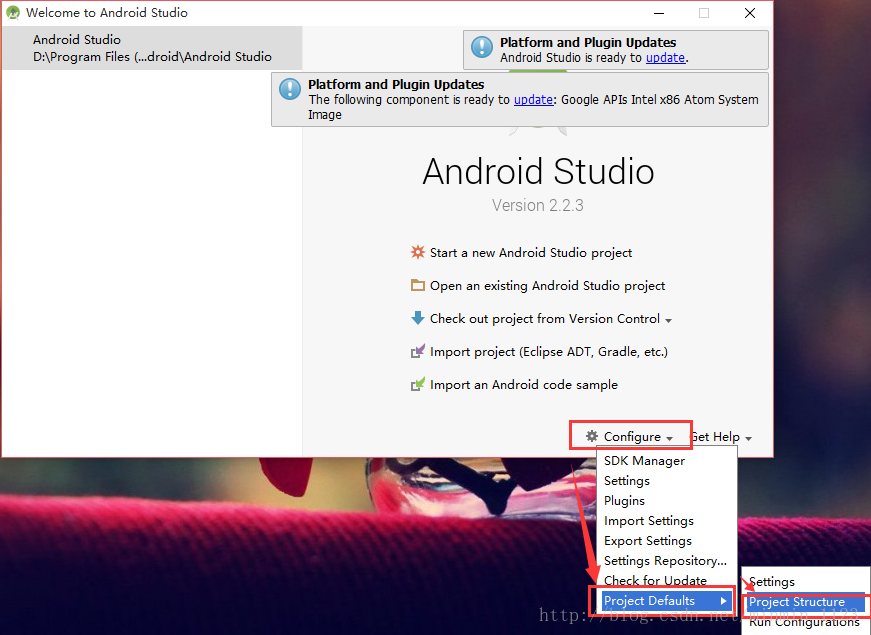The image size is (871, 635).
Task: Check out project from Version Control
Action: (544, 318)
